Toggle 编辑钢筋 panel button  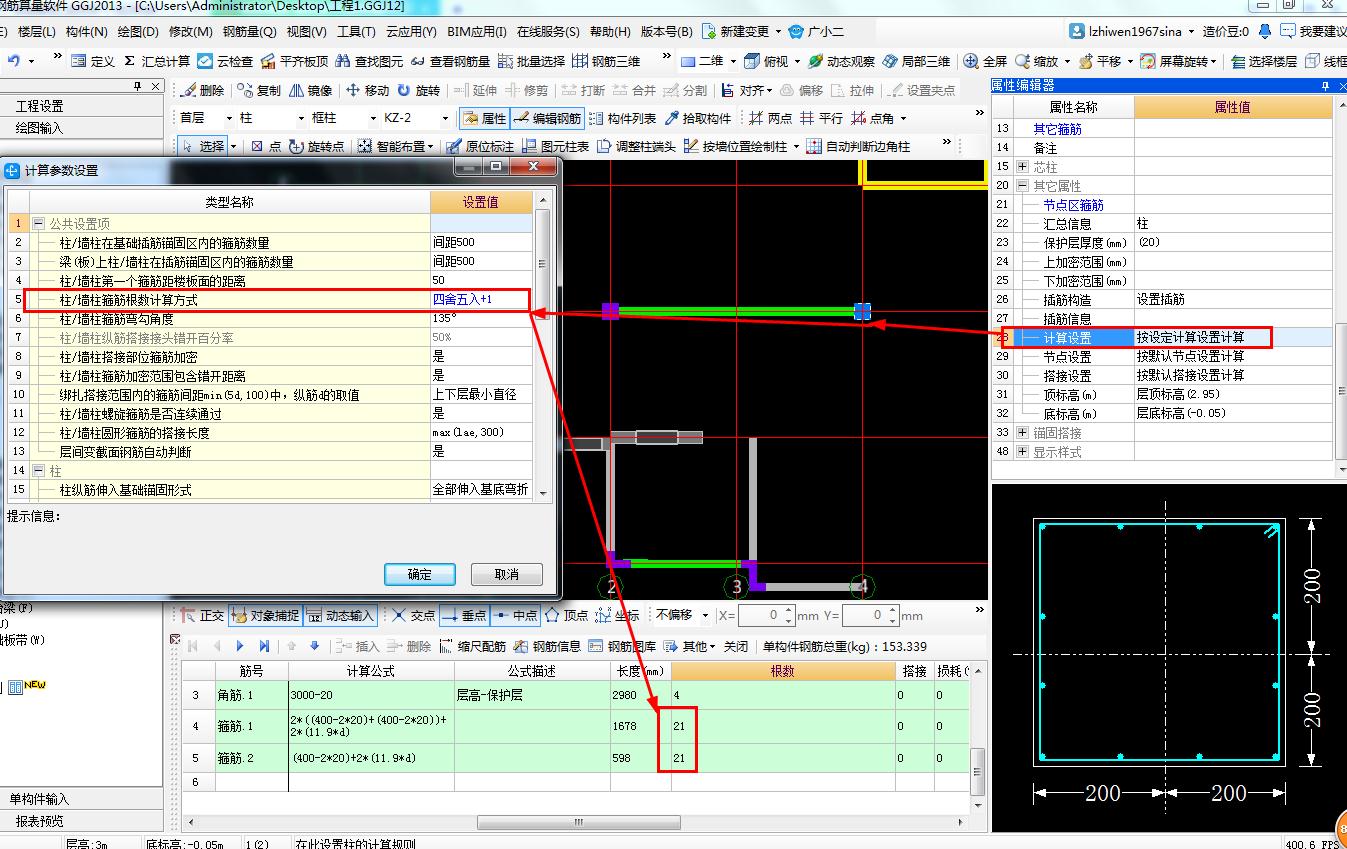tap(547, 118)
